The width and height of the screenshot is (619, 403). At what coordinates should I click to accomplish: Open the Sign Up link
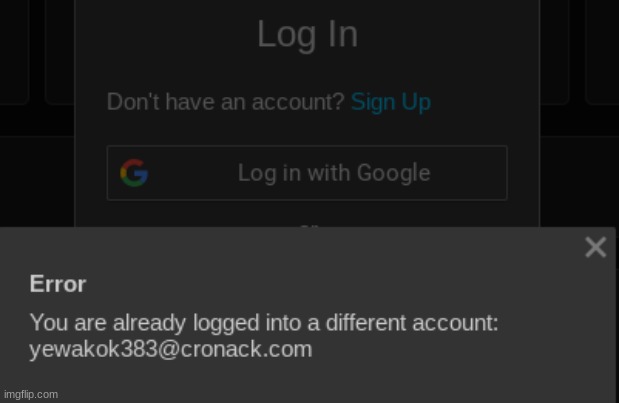pos(390,102)
